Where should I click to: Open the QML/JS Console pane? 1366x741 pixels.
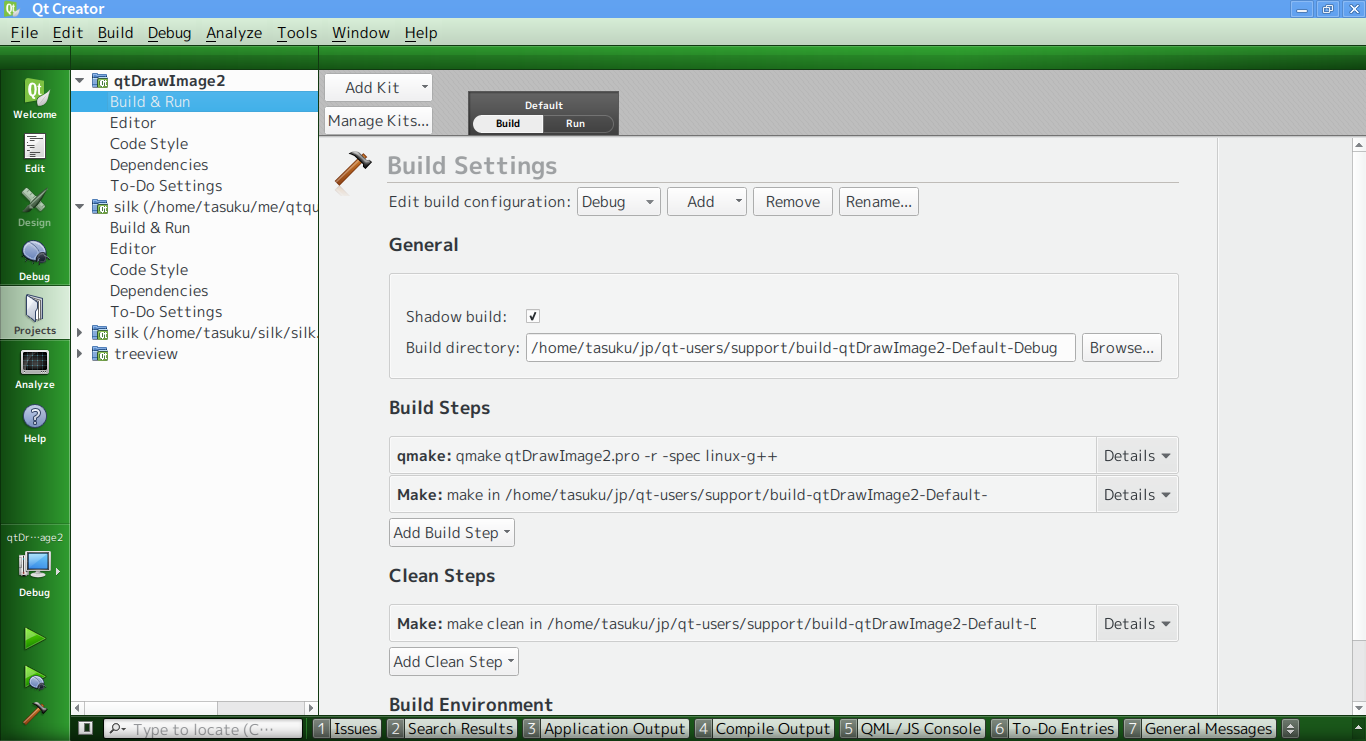coord(912,729)
